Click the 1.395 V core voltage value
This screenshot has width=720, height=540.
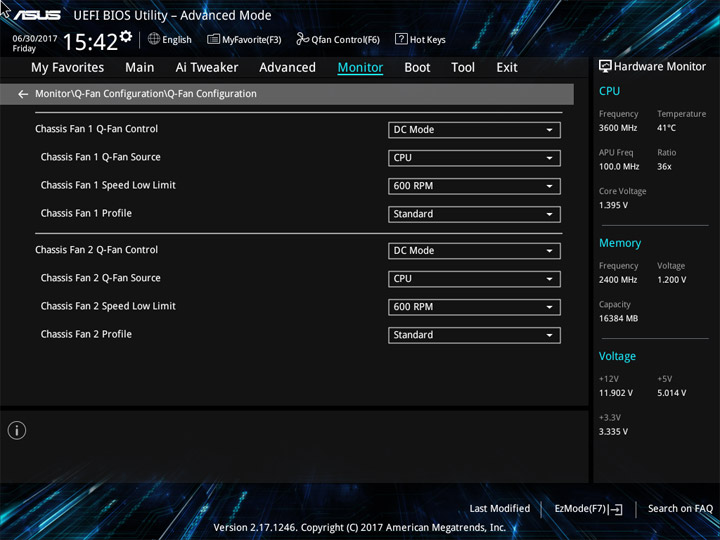[x=613, y=205]
